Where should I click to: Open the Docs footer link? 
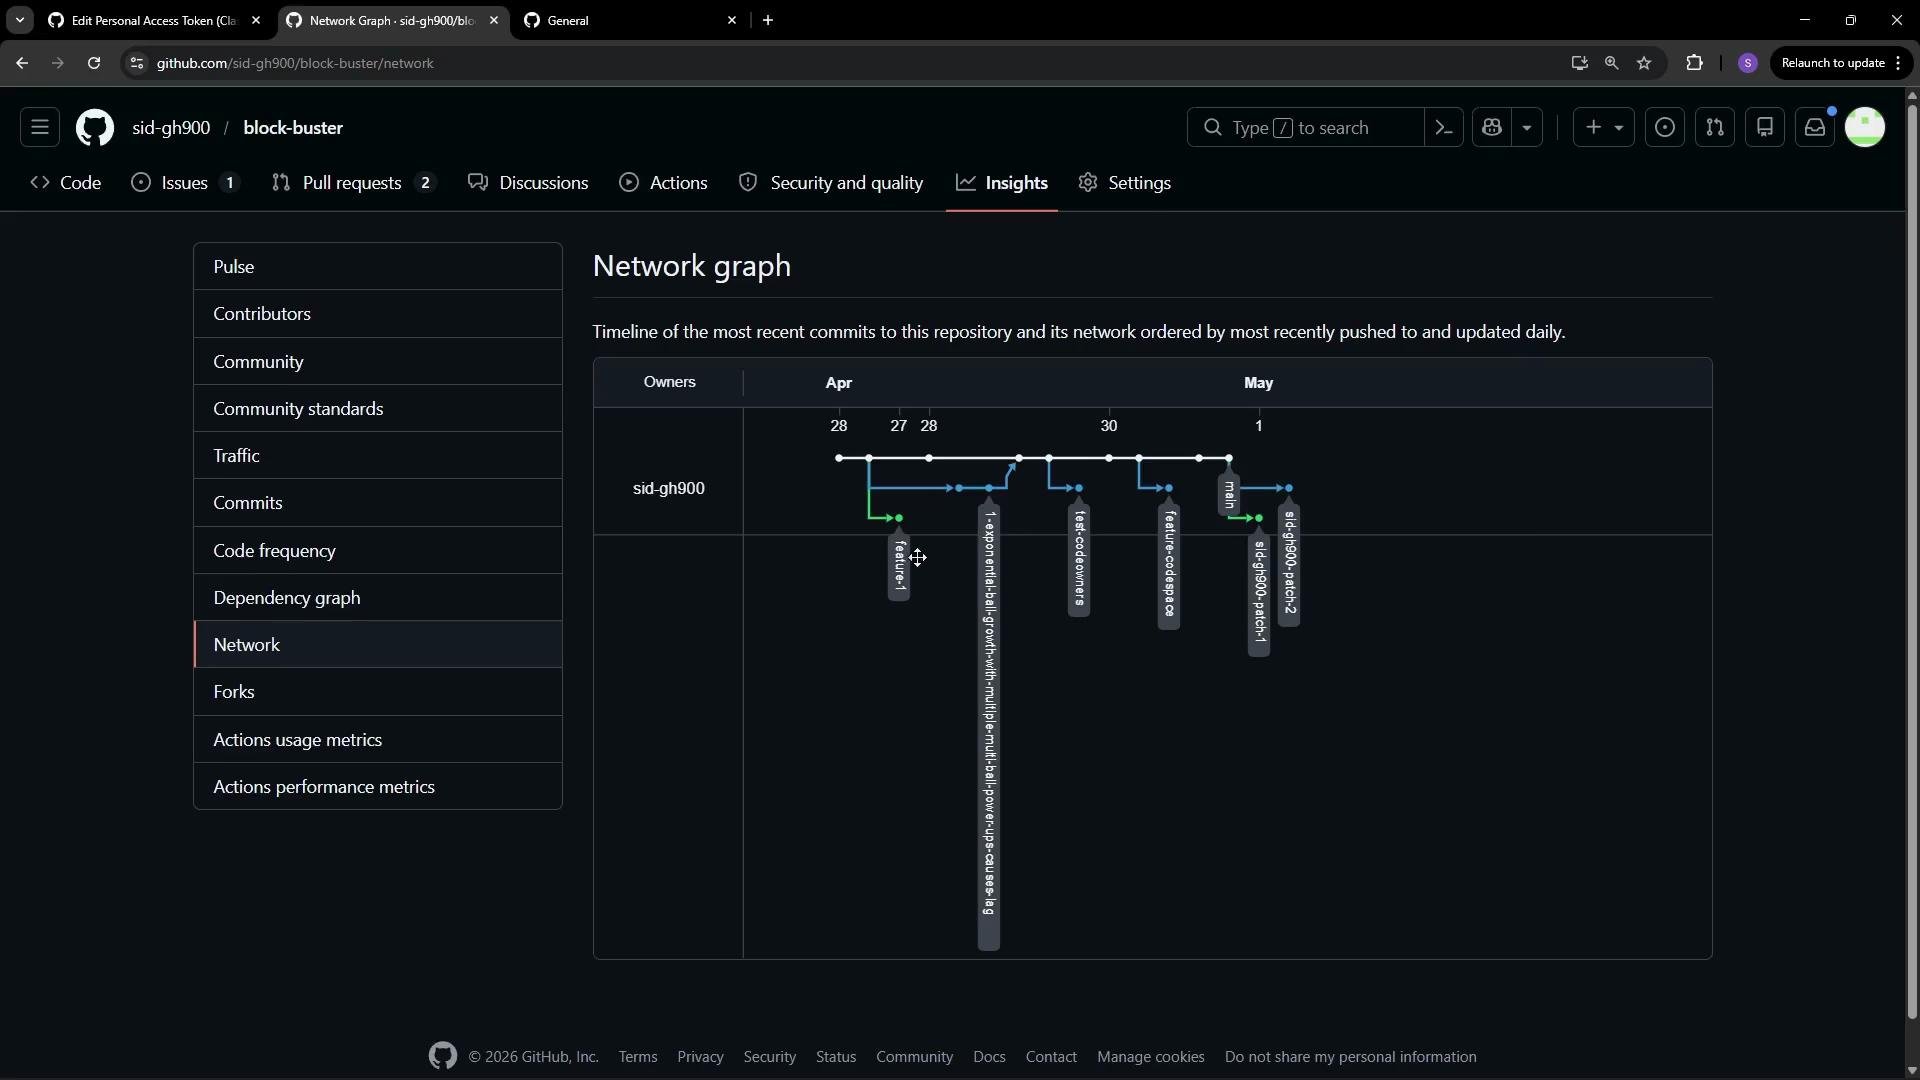pos(989,1057)
